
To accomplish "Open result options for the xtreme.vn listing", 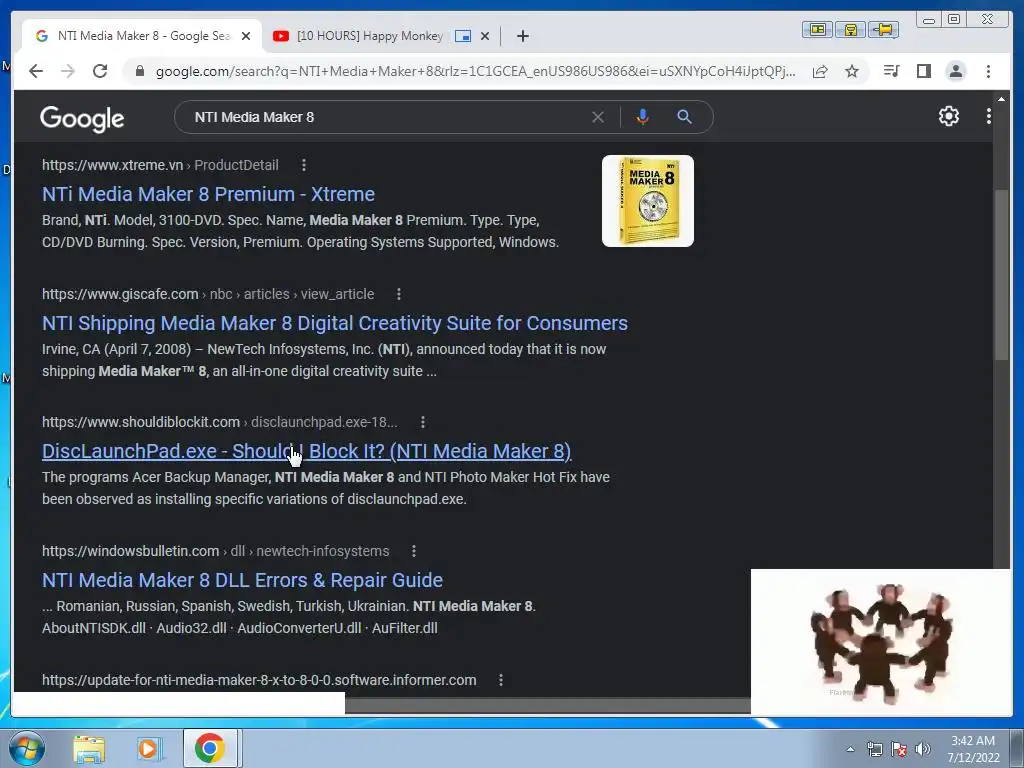I will coord(304,165).
